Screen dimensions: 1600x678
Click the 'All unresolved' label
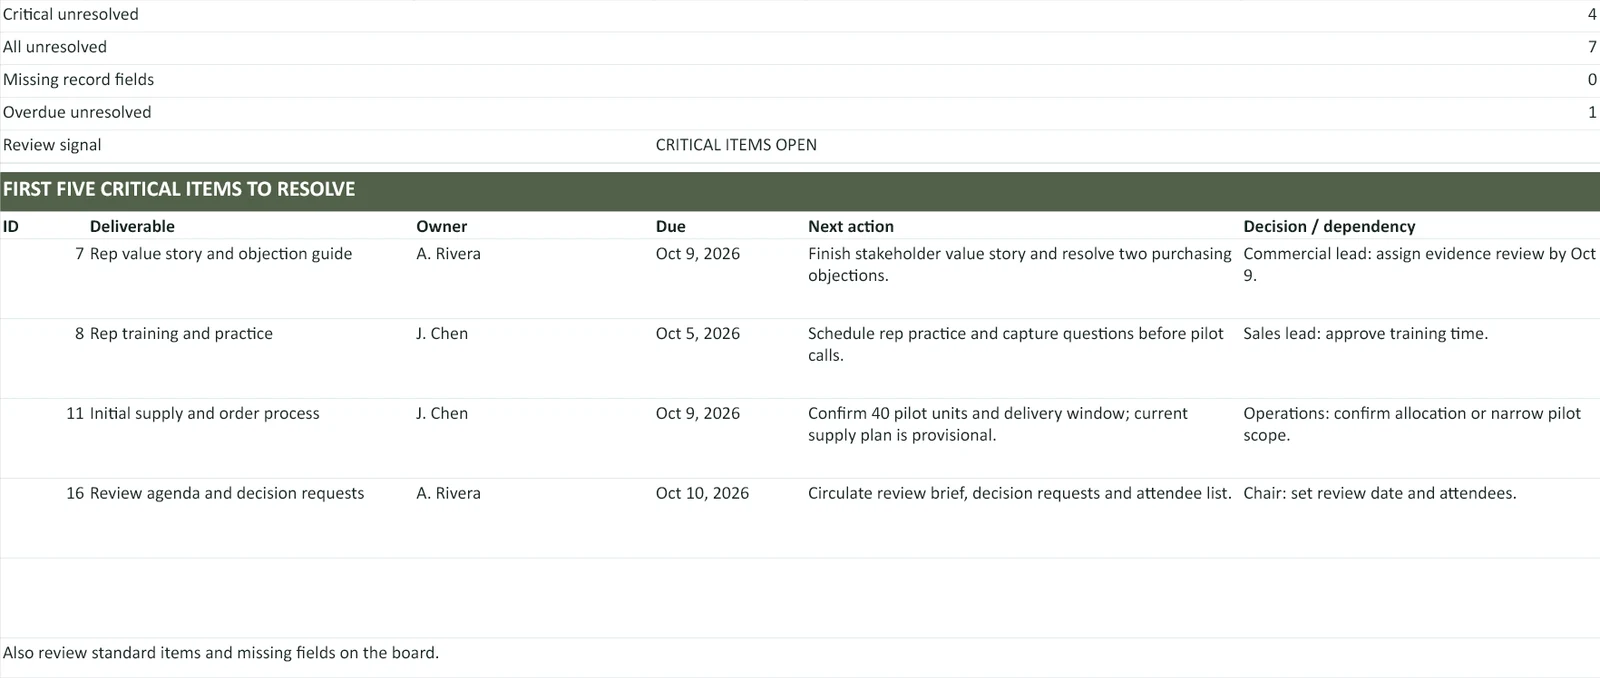[x=55, y=47]
